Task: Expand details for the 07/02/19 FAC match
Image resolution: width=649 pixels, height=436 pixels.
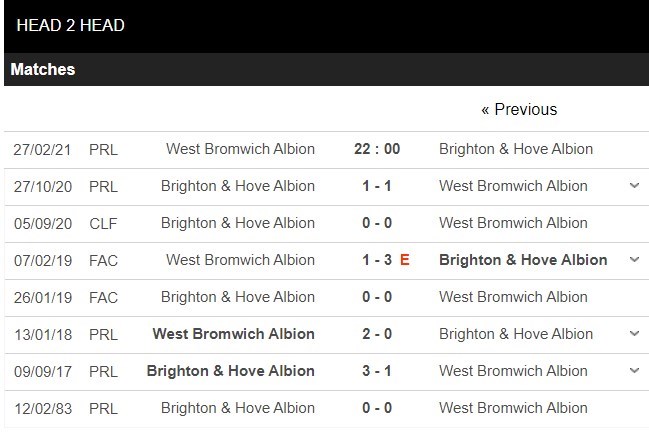Action: click(x=634, y=260)
